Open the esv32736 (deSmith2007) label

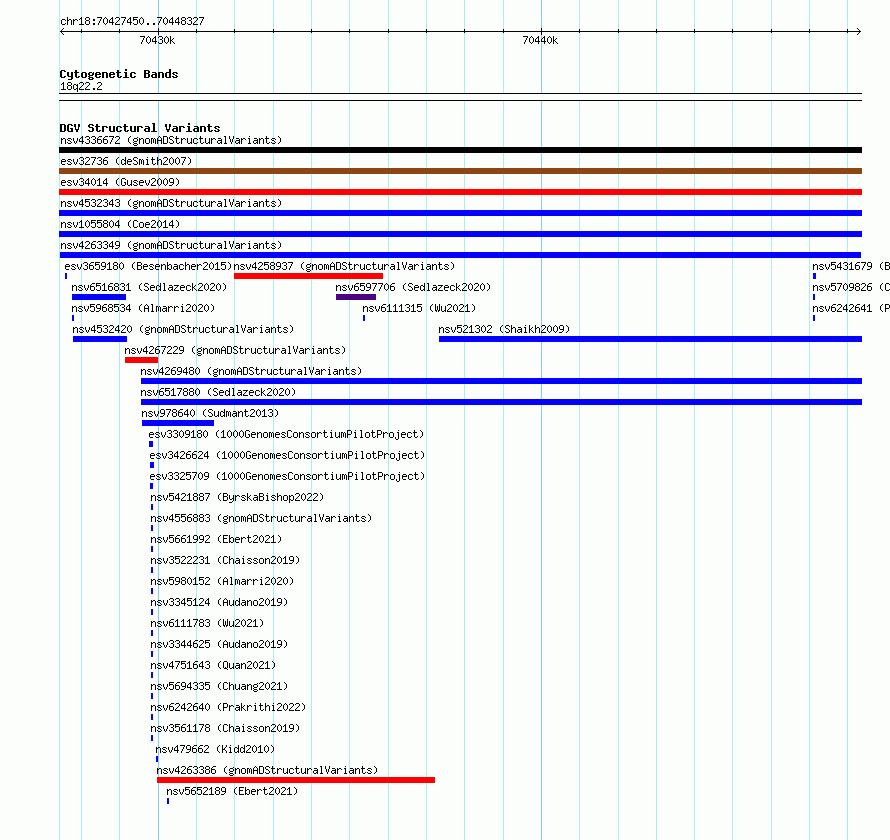click(126, 161)
